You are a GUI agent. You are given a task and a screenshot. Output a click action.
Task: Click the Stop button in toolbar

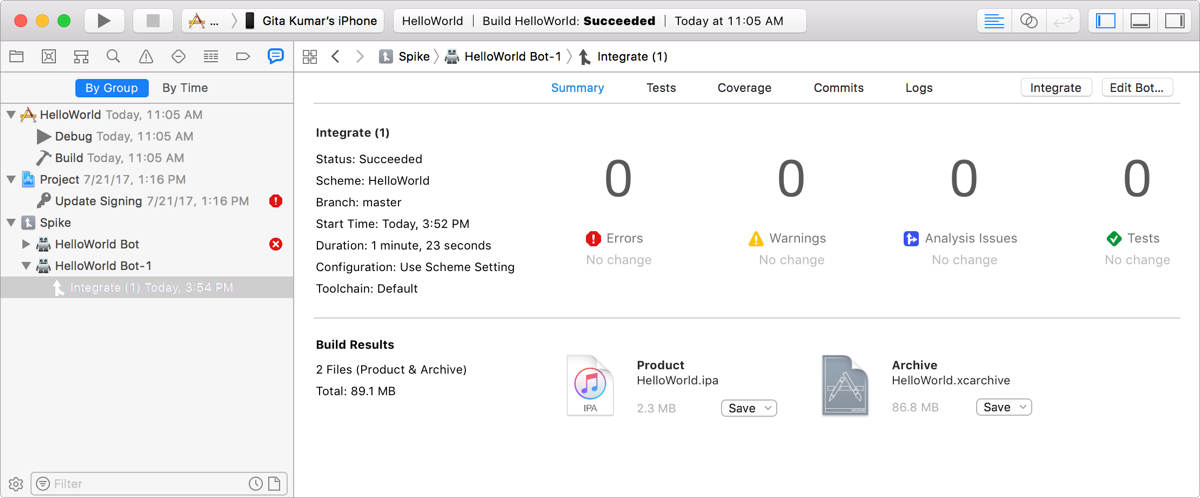[152, 20]
